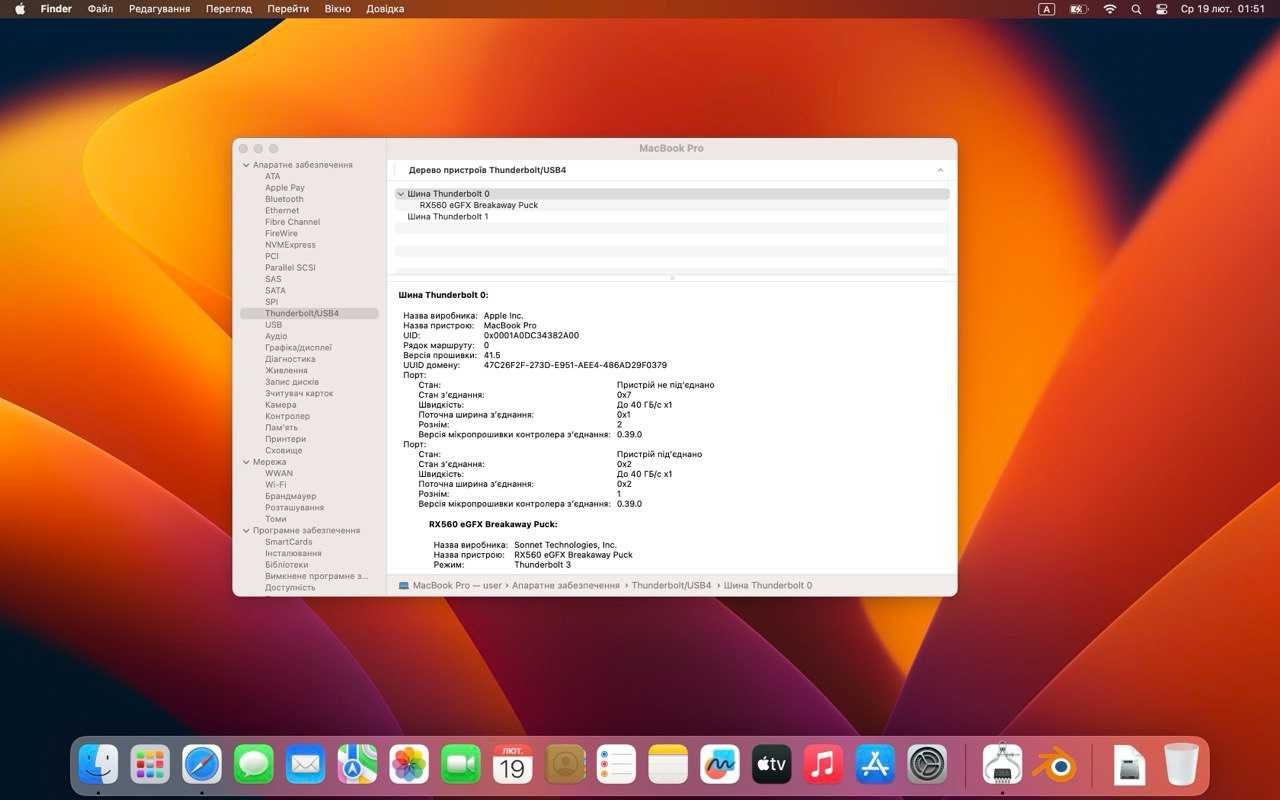Select Ethernet in the sidebar
Viewport: 1280px width, 800px height.
tap(282, 211)
